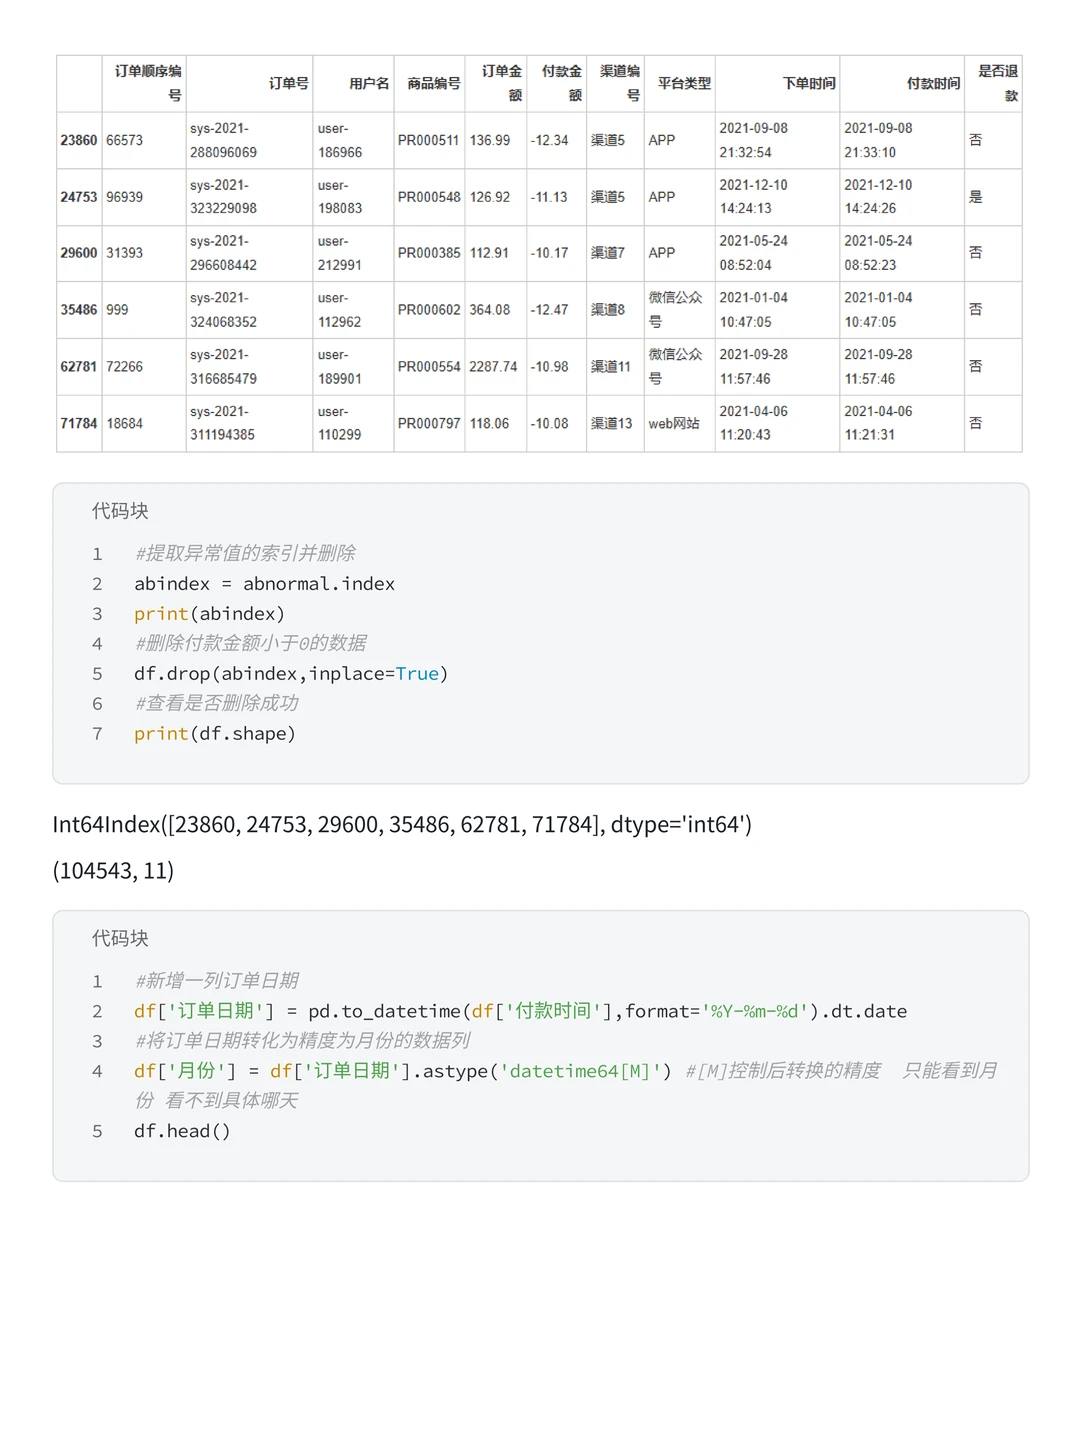Image resolution: width=1080 pixels, height=1440 pixels.
Task: Click order amount 2287.74 cell
Action: 494,367
